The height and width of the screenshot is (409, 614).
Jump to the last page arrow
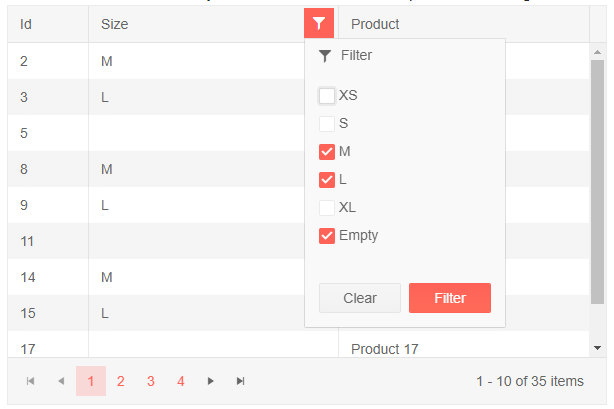(x=240, y=381)
